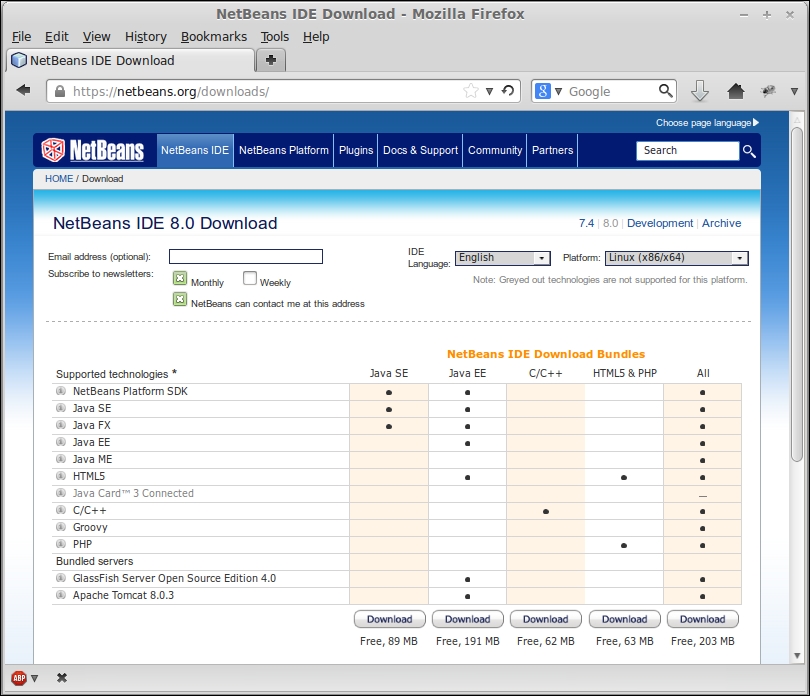Image resolution: width=810 pixels, height=696 pixels.
Task: Open the Archive link for older releases
Action: coord(721,223)
